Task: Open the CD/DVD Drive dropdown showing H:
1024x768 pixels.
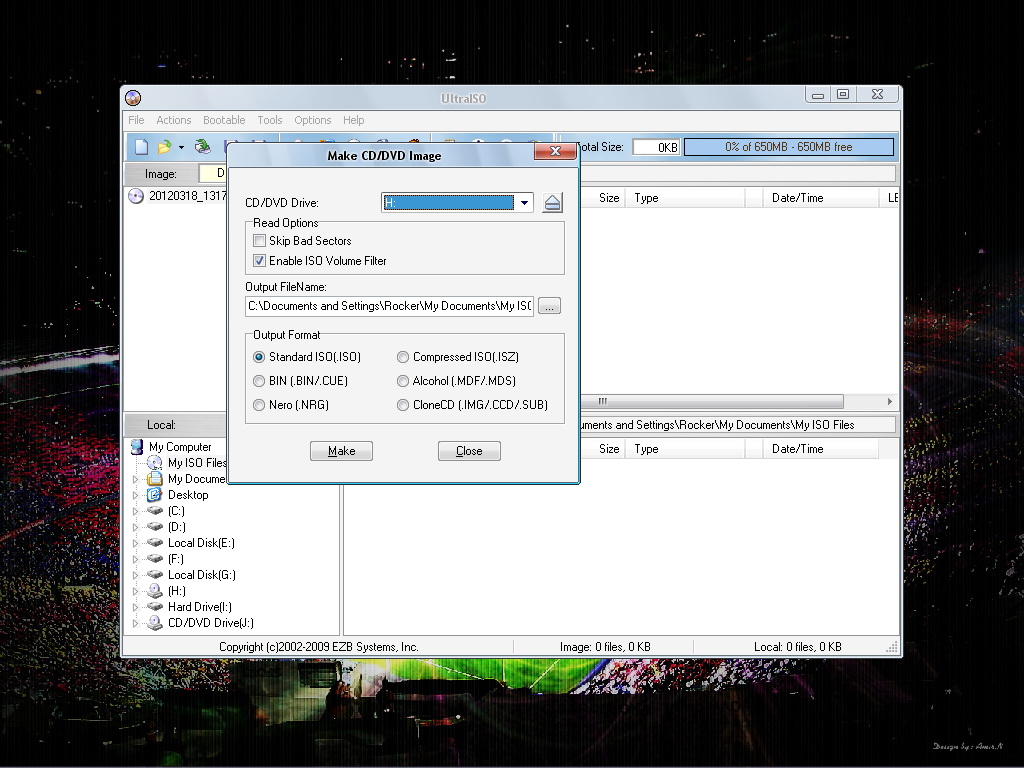Action: (457, 202)
